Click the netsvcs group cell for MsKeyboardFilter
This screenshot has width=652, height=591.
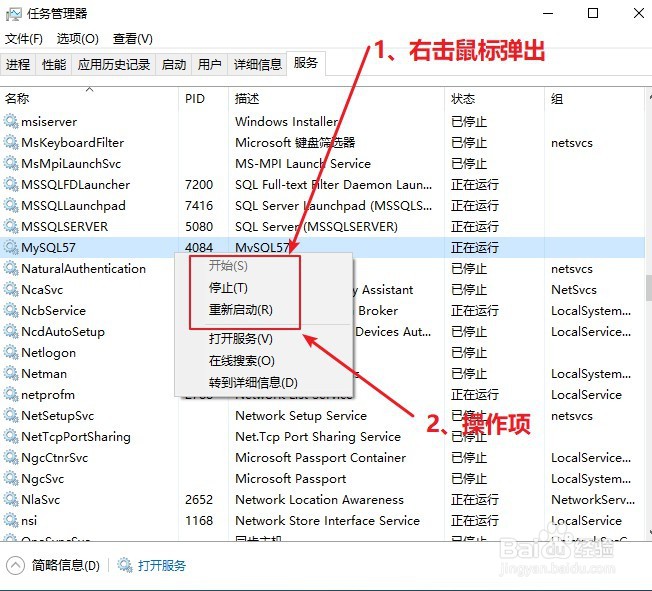pos(572,143)
